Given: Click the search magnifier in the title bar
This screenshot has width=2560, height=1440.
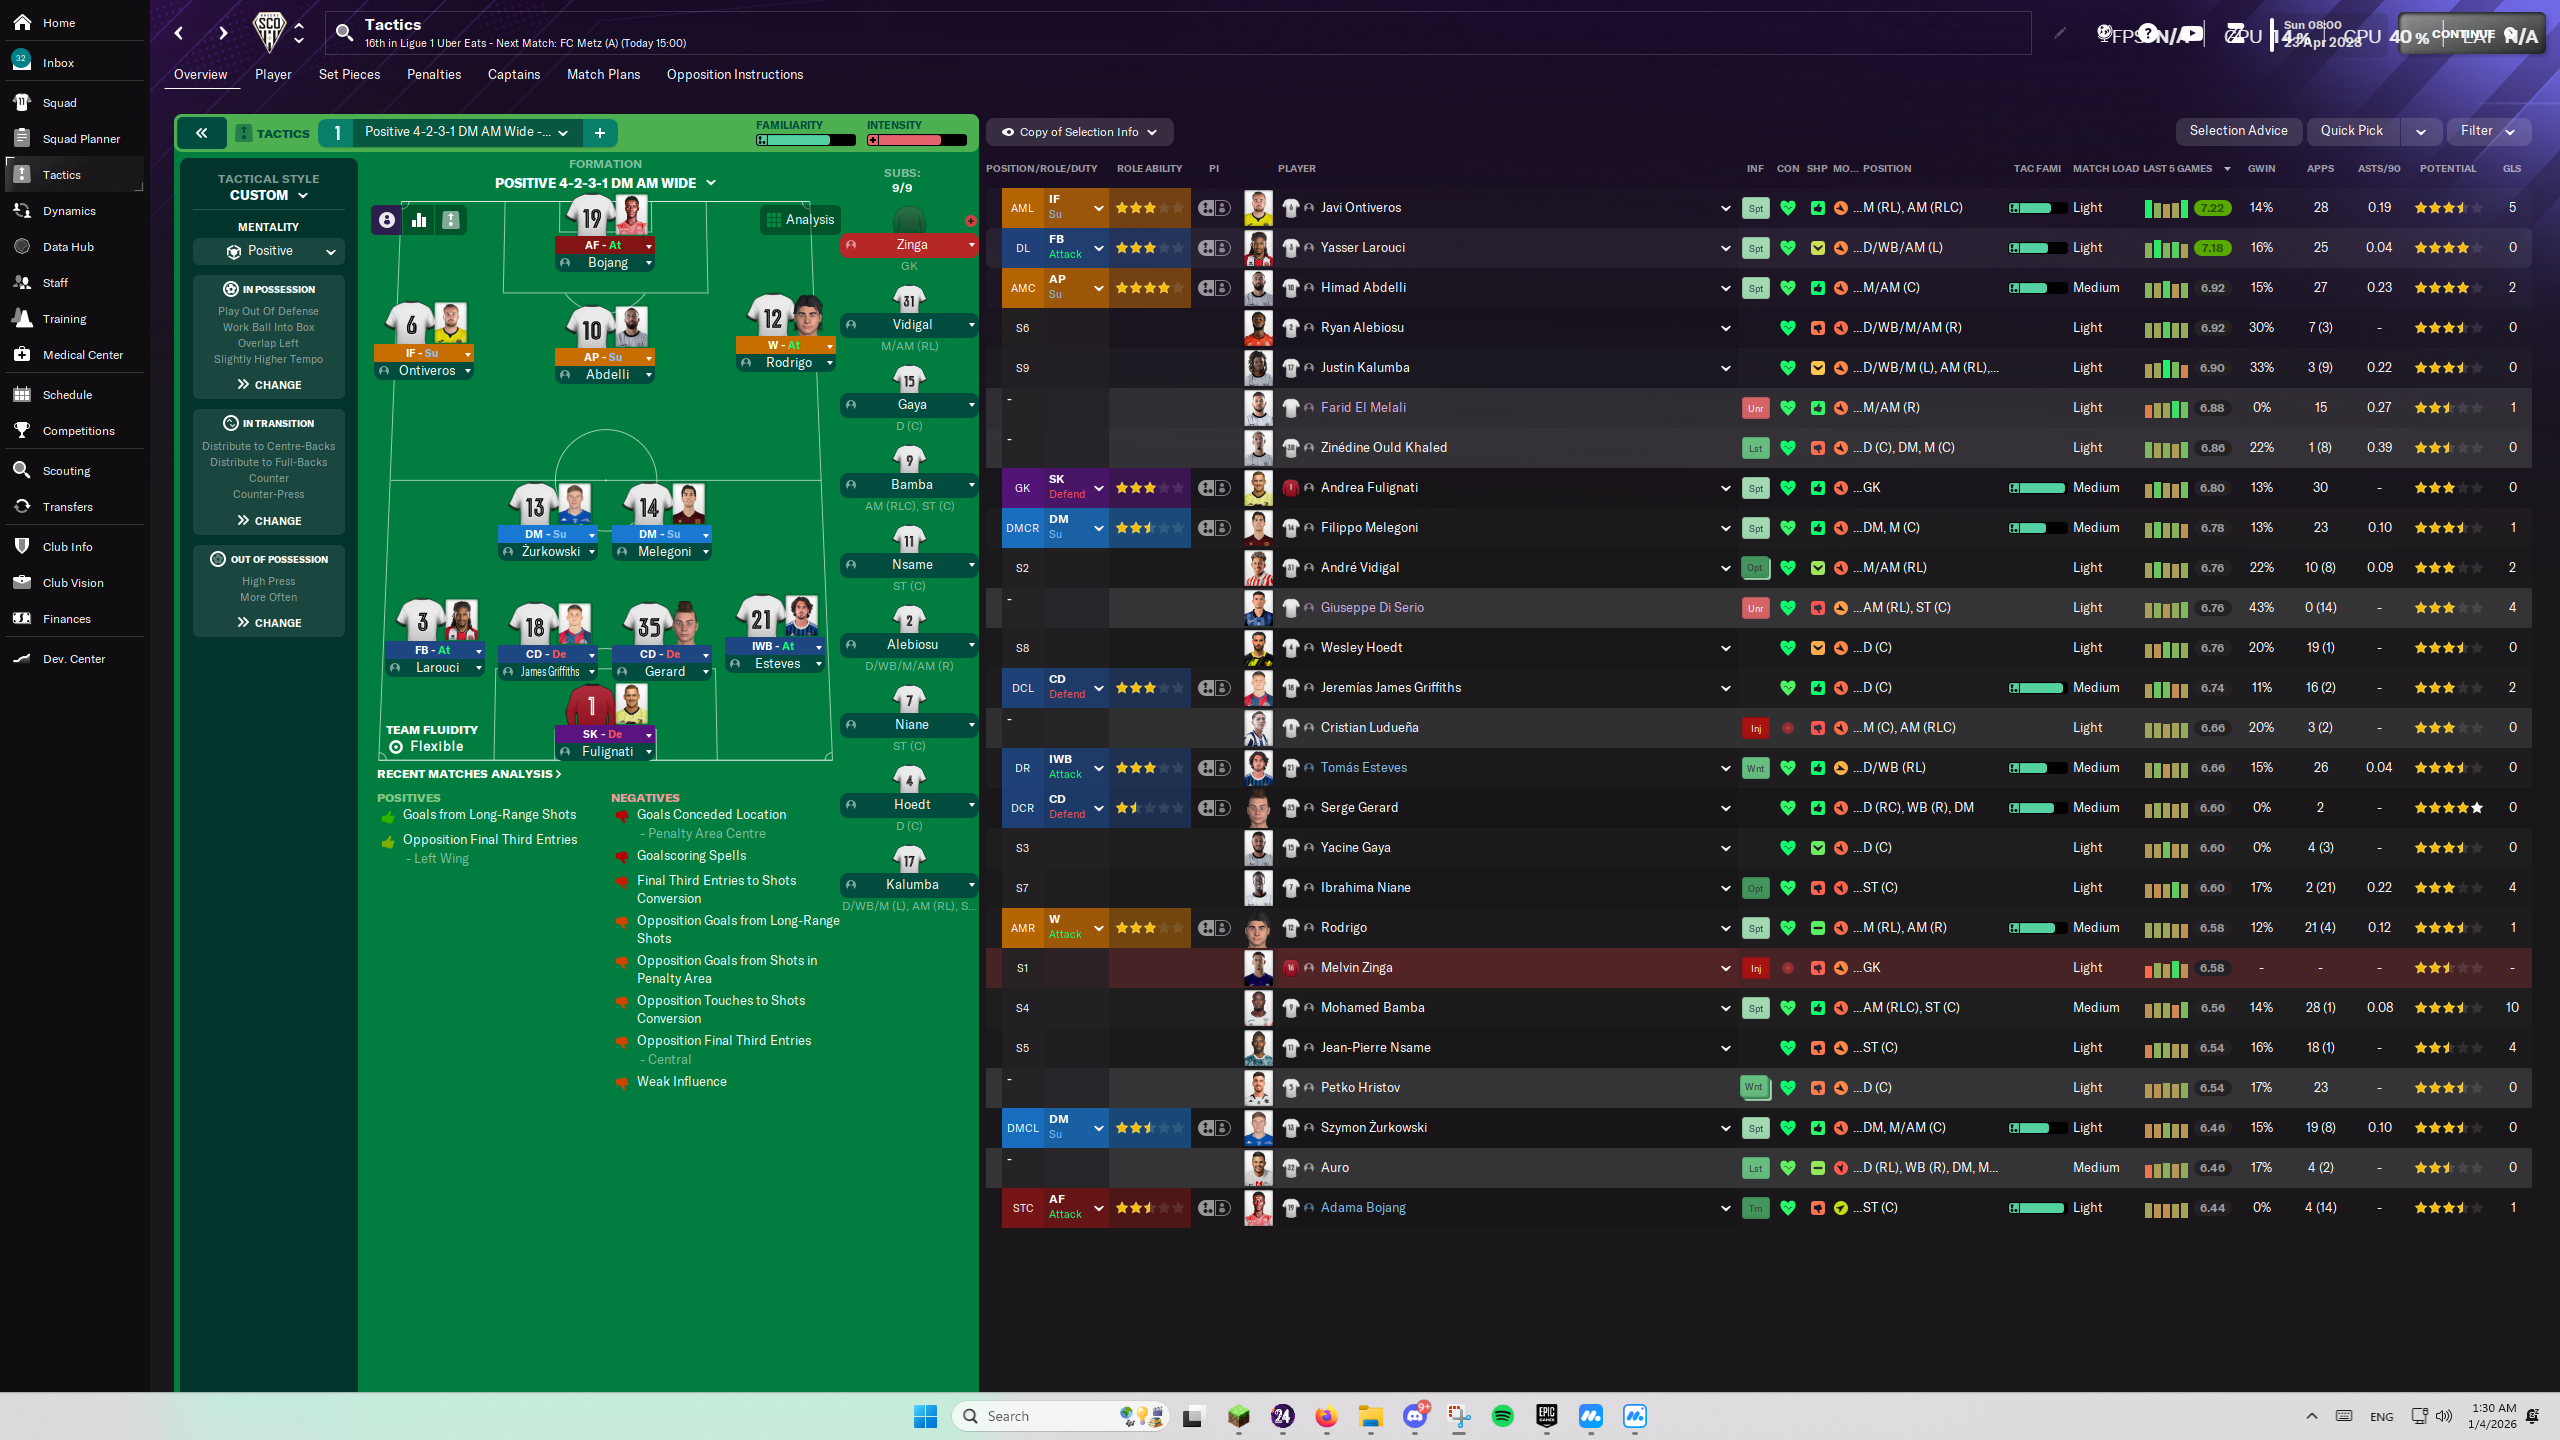Looking at the screenshot, I should click(344, 32).
